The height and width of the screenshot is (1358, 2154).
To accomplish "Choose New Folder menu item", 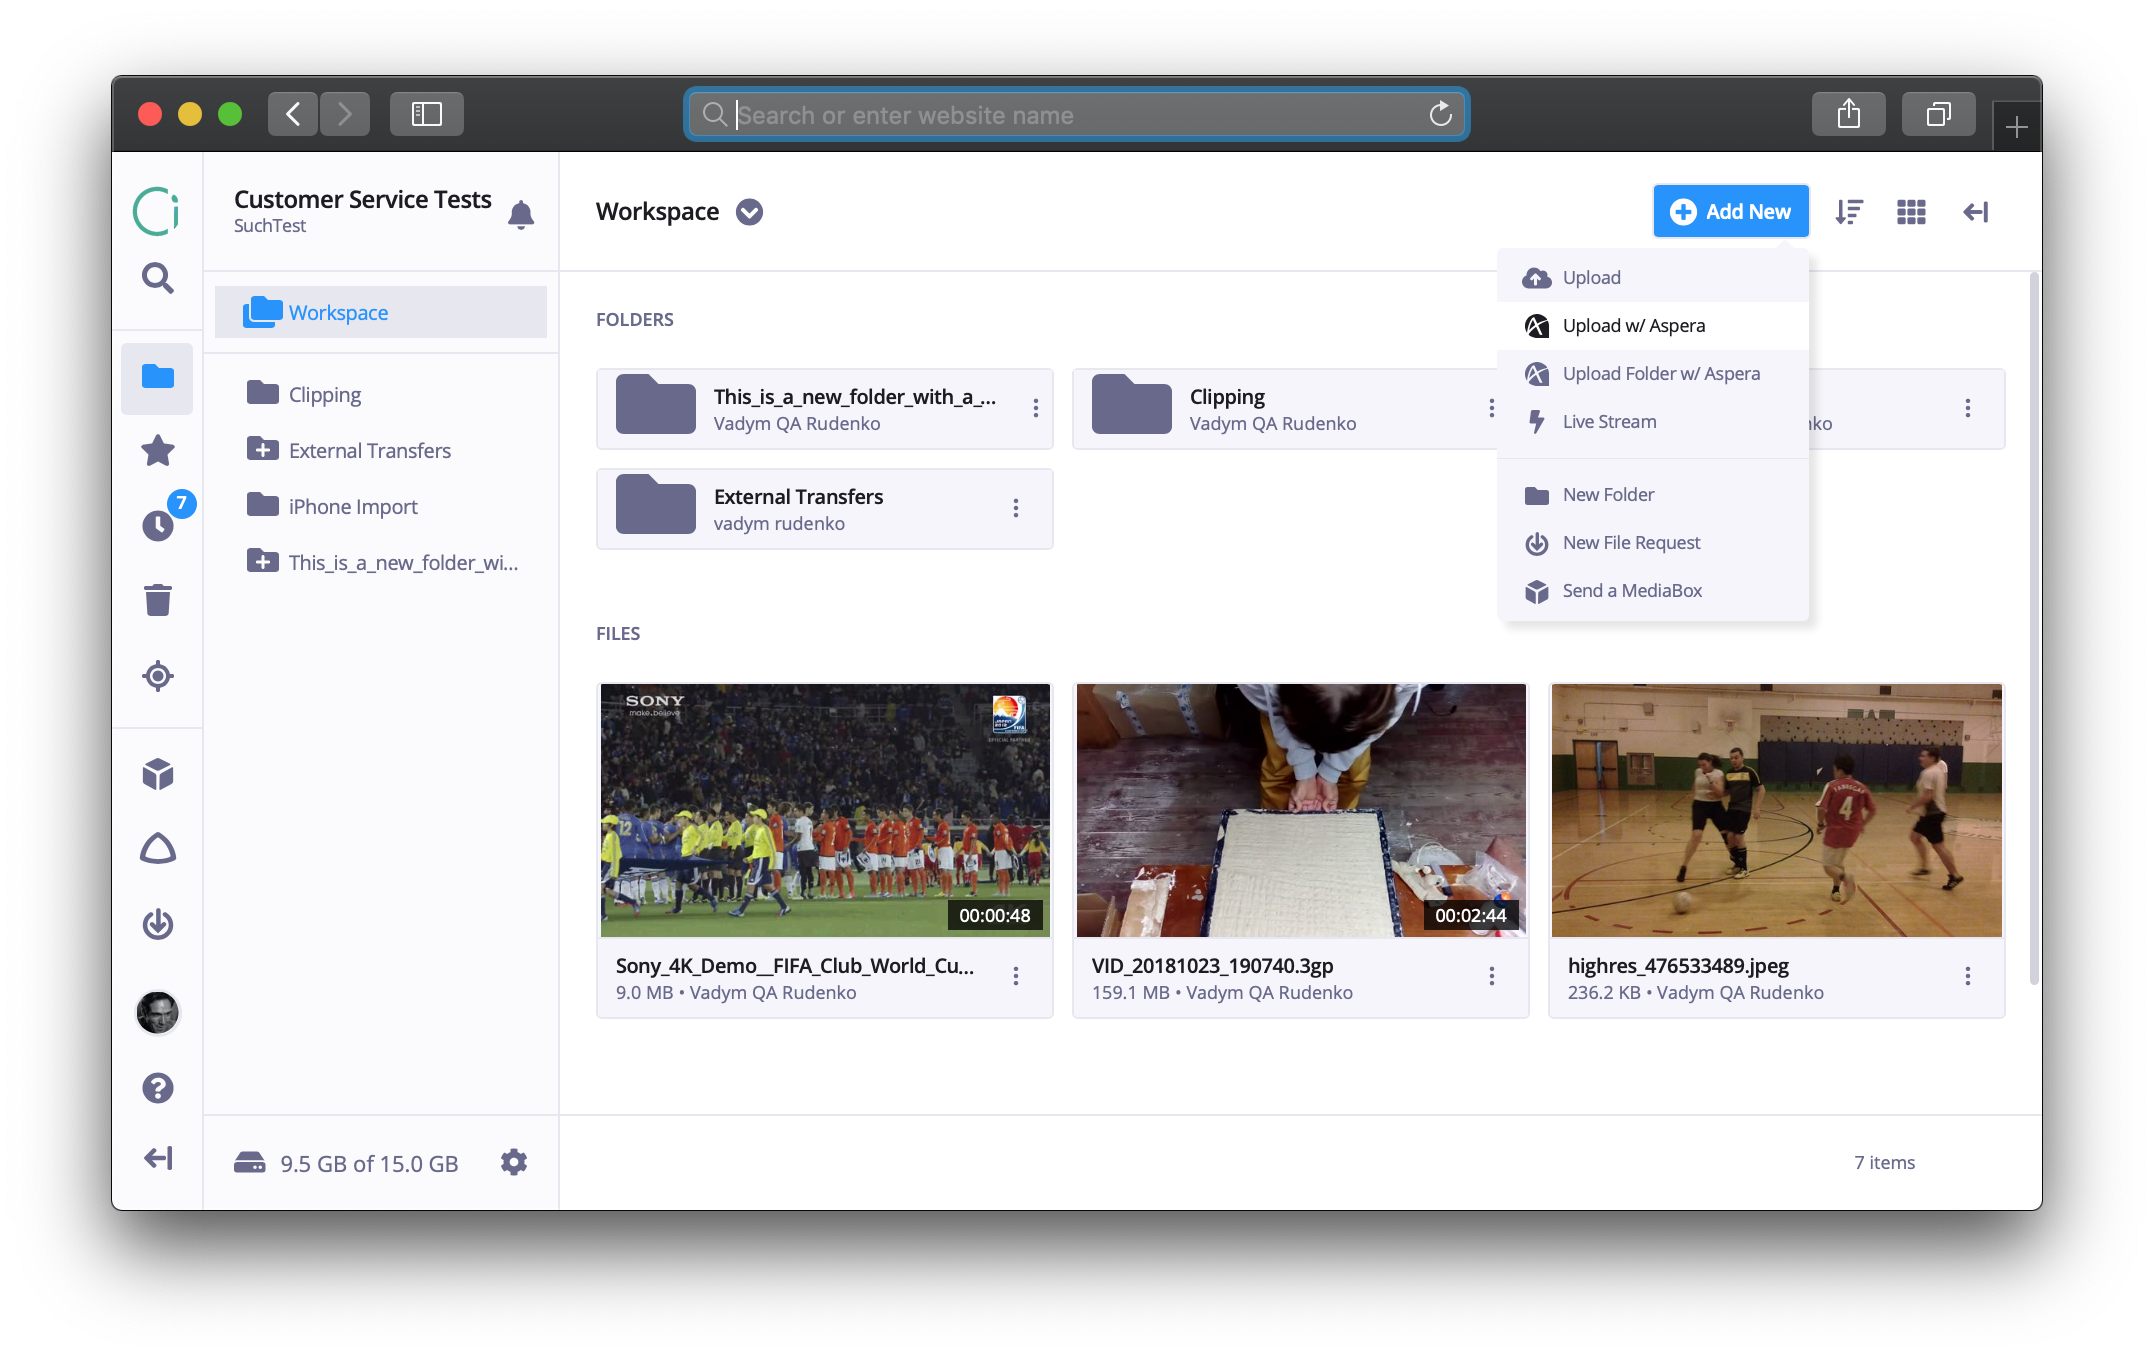I will 1653,495.
